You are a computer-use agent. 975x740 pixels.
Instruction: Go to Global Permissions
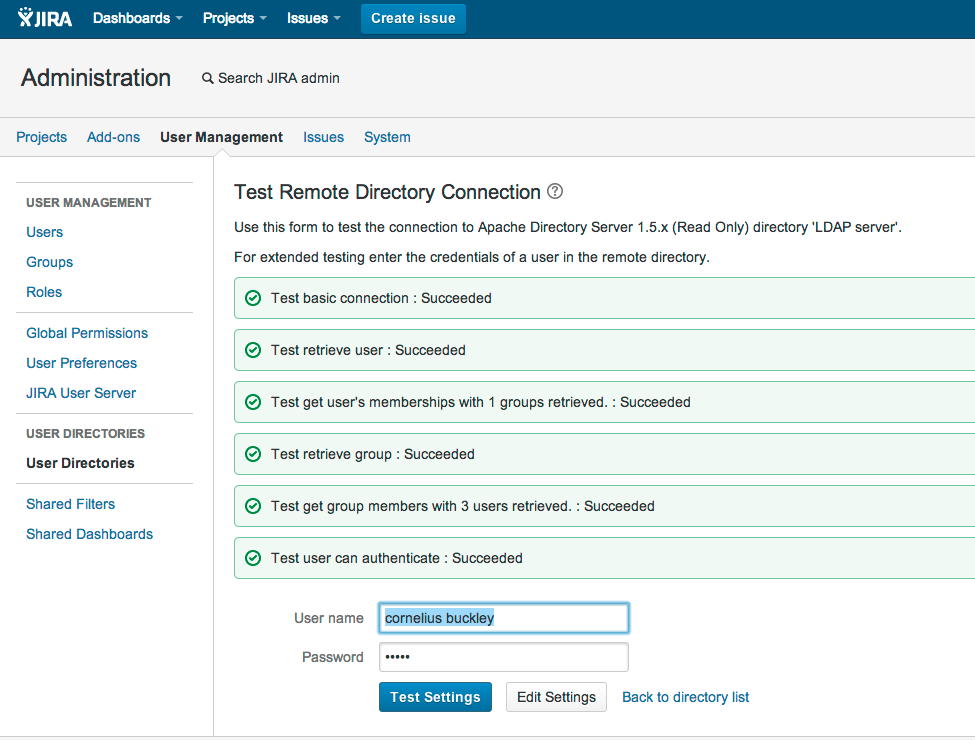pos(87,333)
